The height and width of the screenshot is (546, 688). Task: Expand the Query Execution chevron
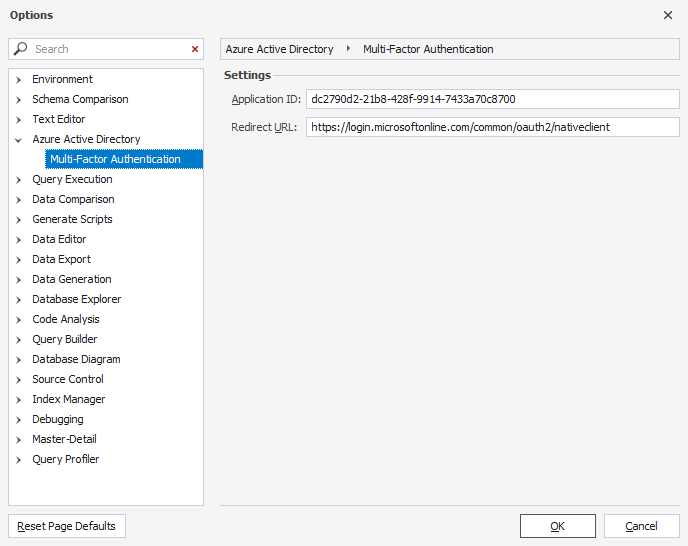[18, 180]
